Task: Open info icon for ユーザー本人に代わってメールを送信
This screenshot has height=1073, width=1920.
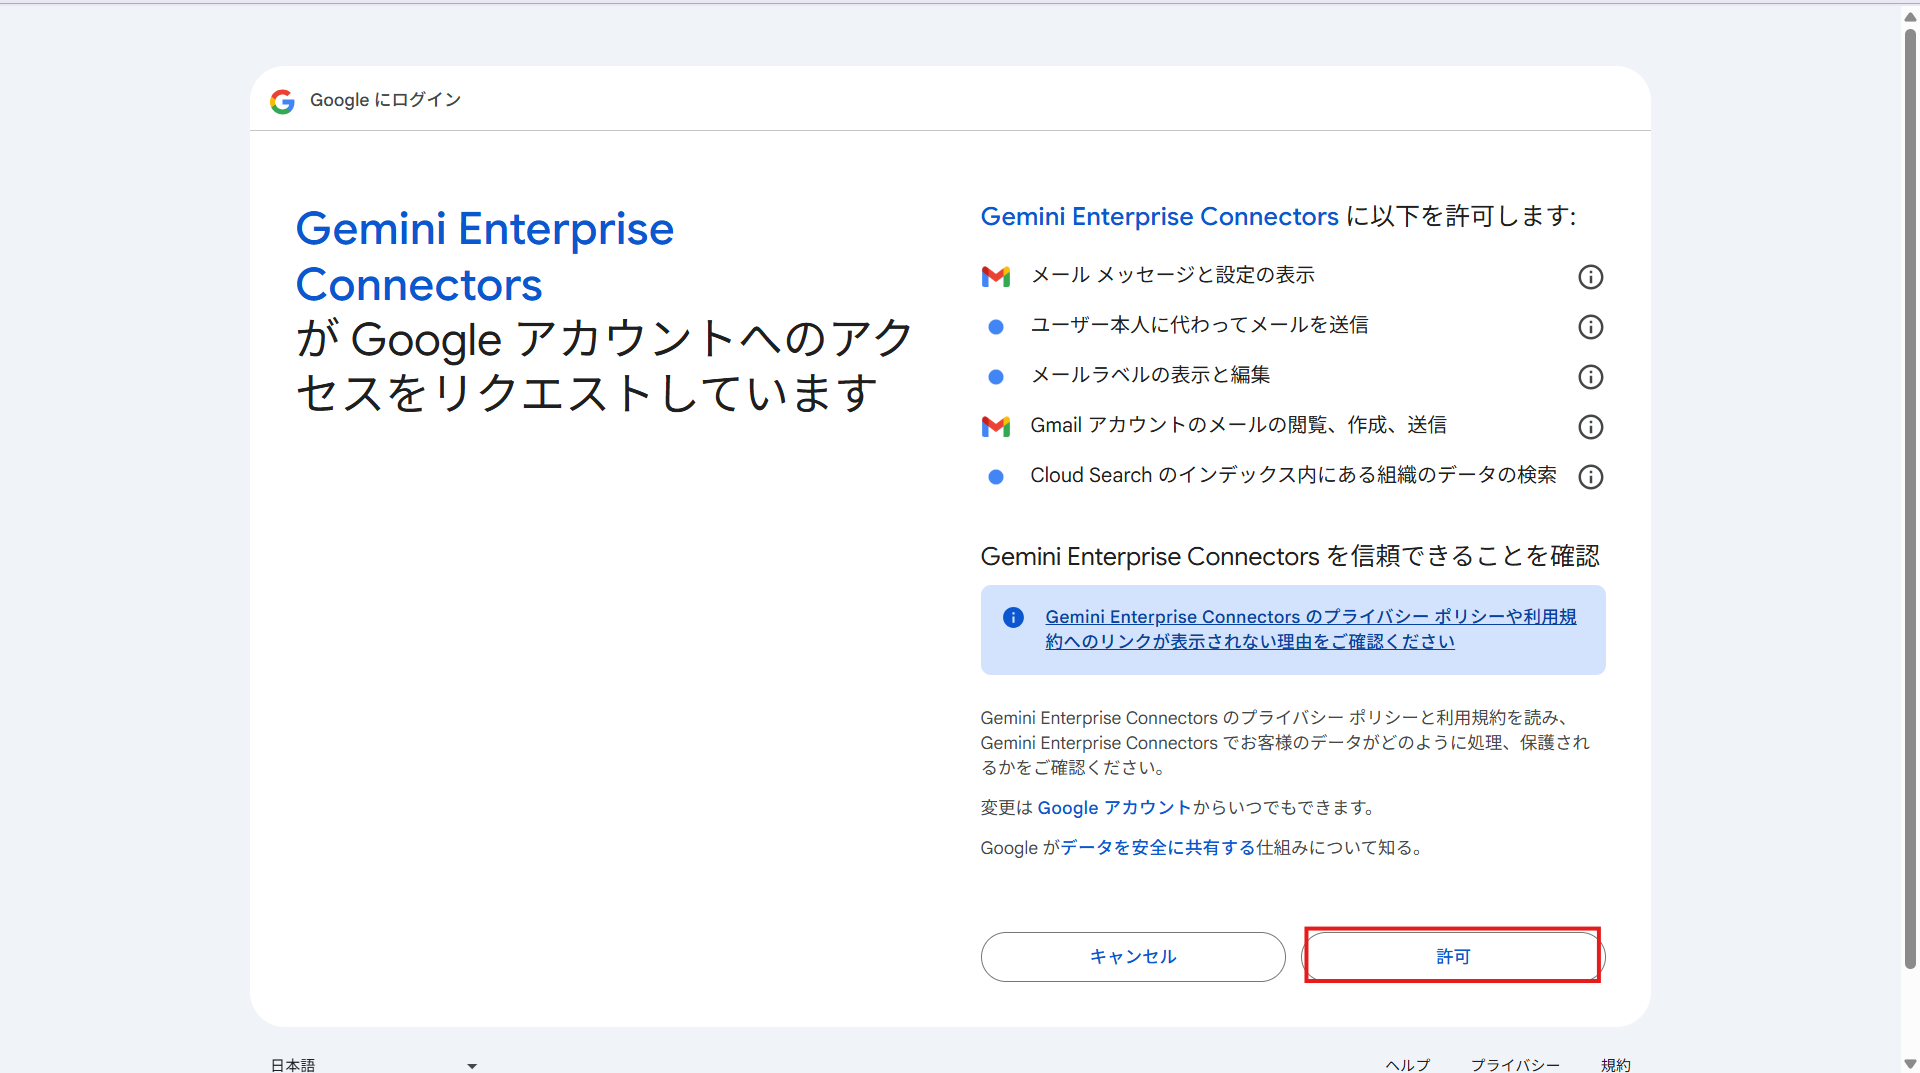Action: (x=1590, y=327)
